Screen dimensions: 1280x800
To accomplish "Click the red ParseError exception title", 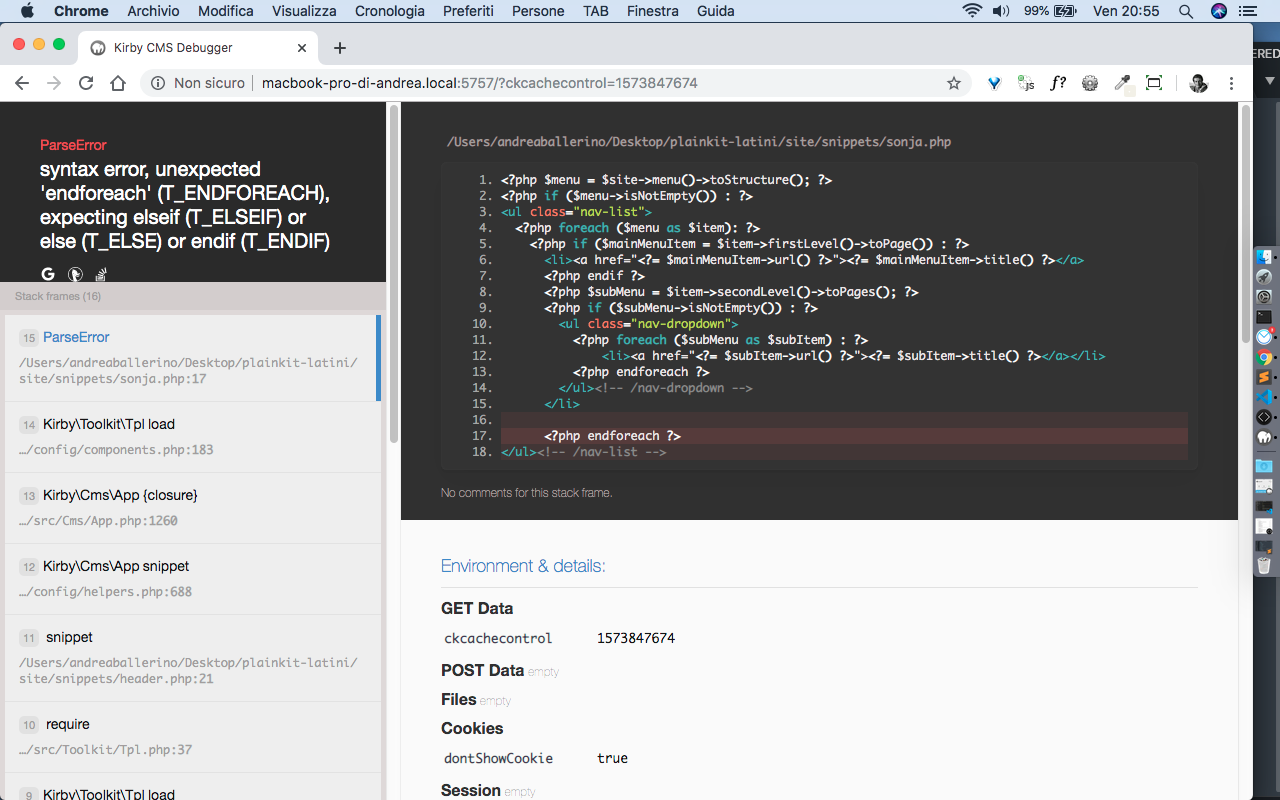I will [x=73, y=145].
